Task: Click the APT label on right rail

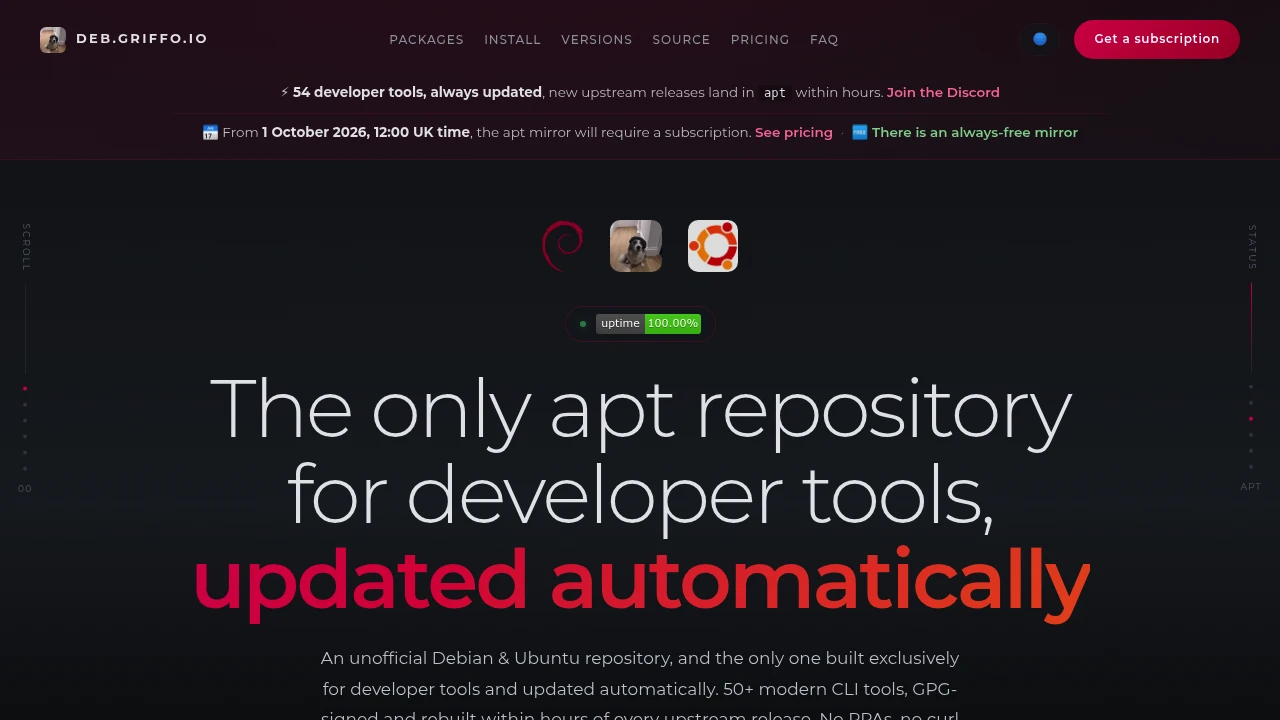Action: coord(1251,487)
